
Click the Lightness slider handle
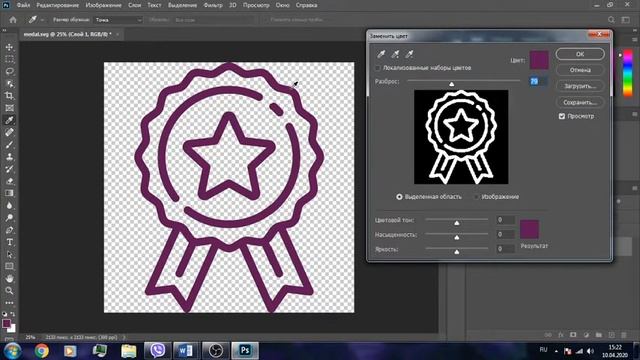(x=457, y=252)
